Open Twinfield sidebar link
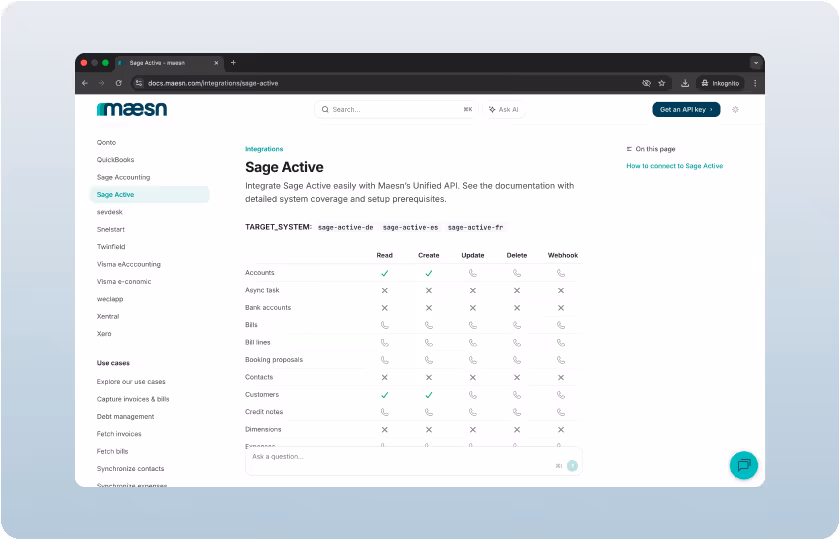840x540 pixels. pos(111,247)
